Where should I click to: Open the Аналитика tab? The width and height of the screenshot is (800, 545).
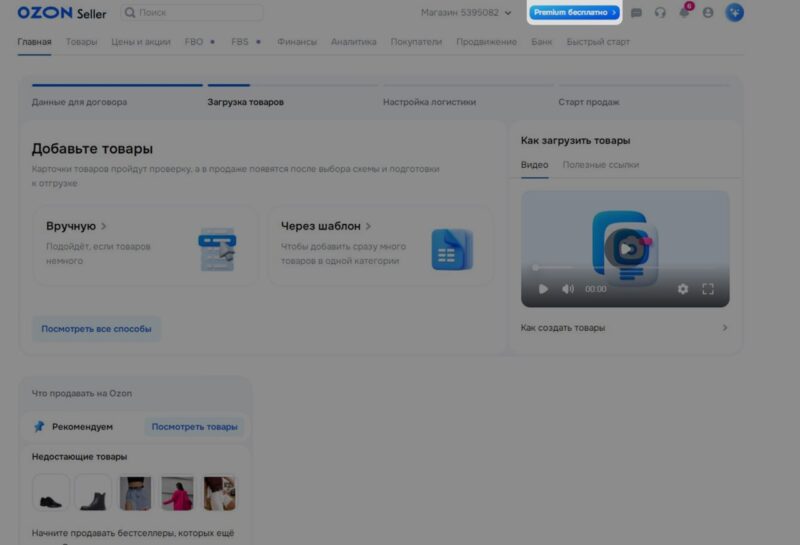click(354, 42)
